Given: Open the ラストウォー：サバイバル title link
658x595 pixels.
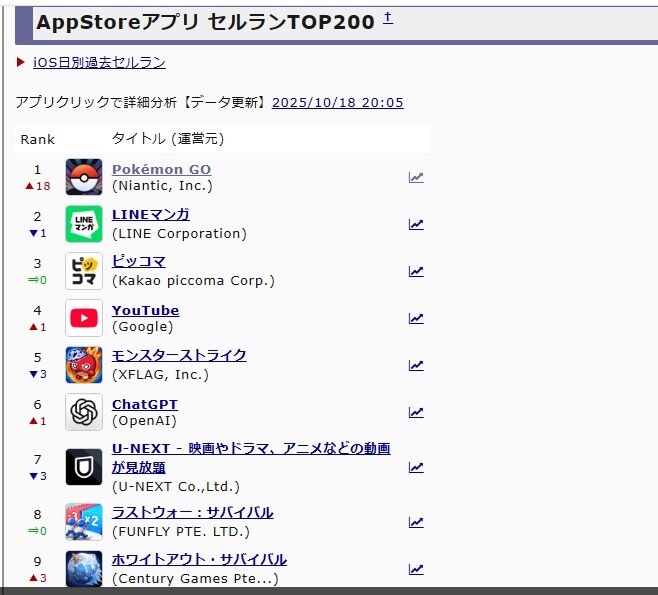Looking at the screenshot, I should point(193,512).
